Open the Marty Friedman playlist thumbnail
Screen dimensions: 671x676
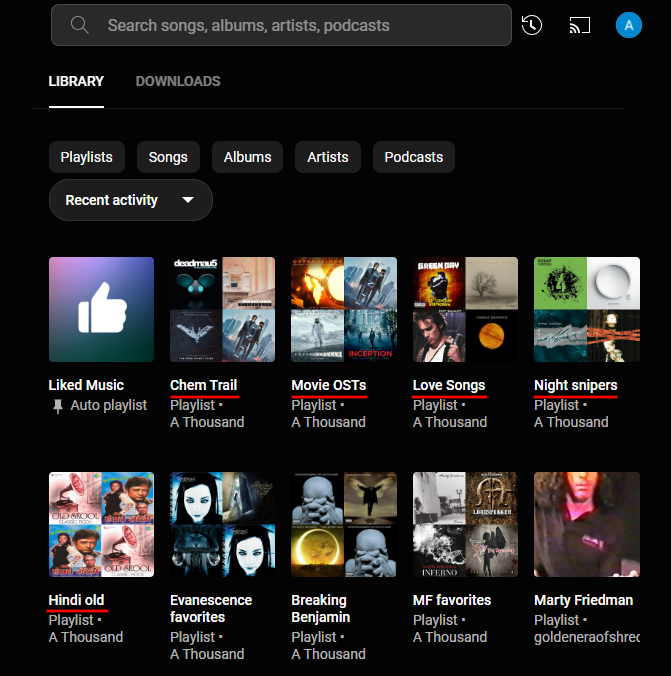[587, 524]
